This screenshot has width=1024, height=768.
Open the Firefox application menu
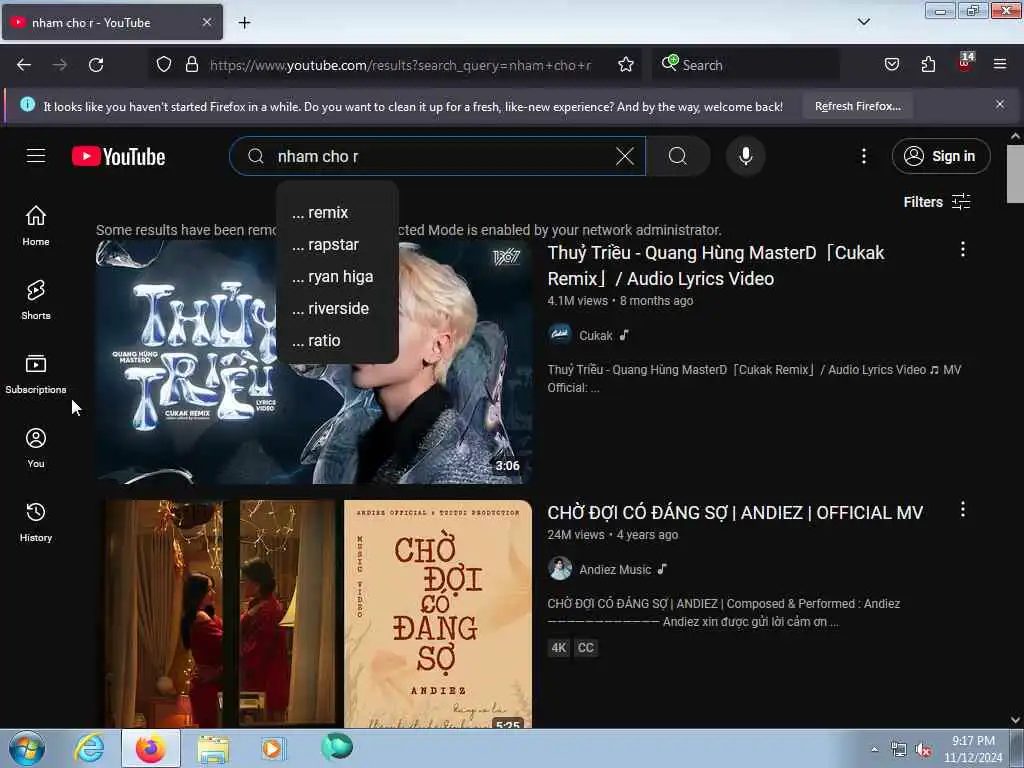(x=1000, y=64)
